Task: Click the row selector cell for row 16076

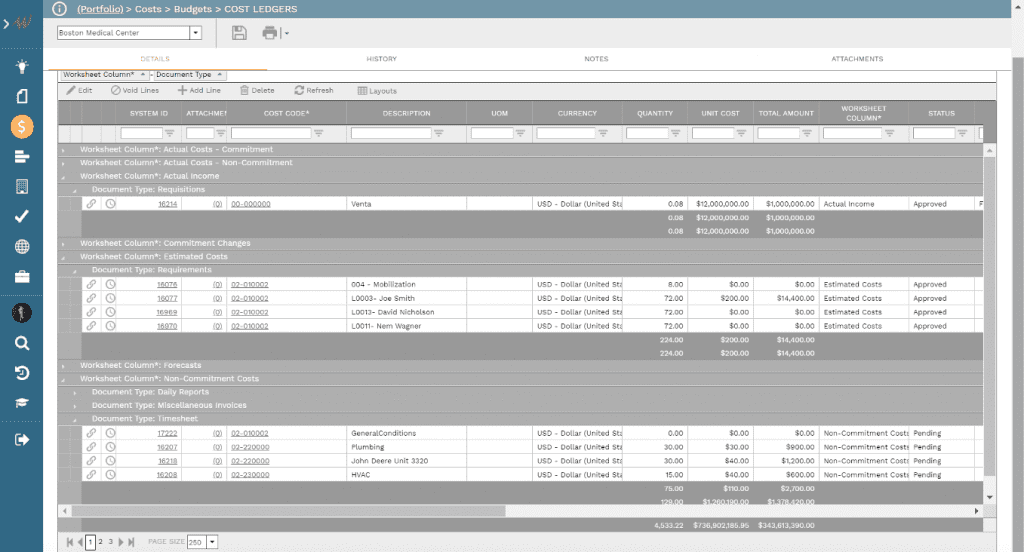Action: point(69,284)
